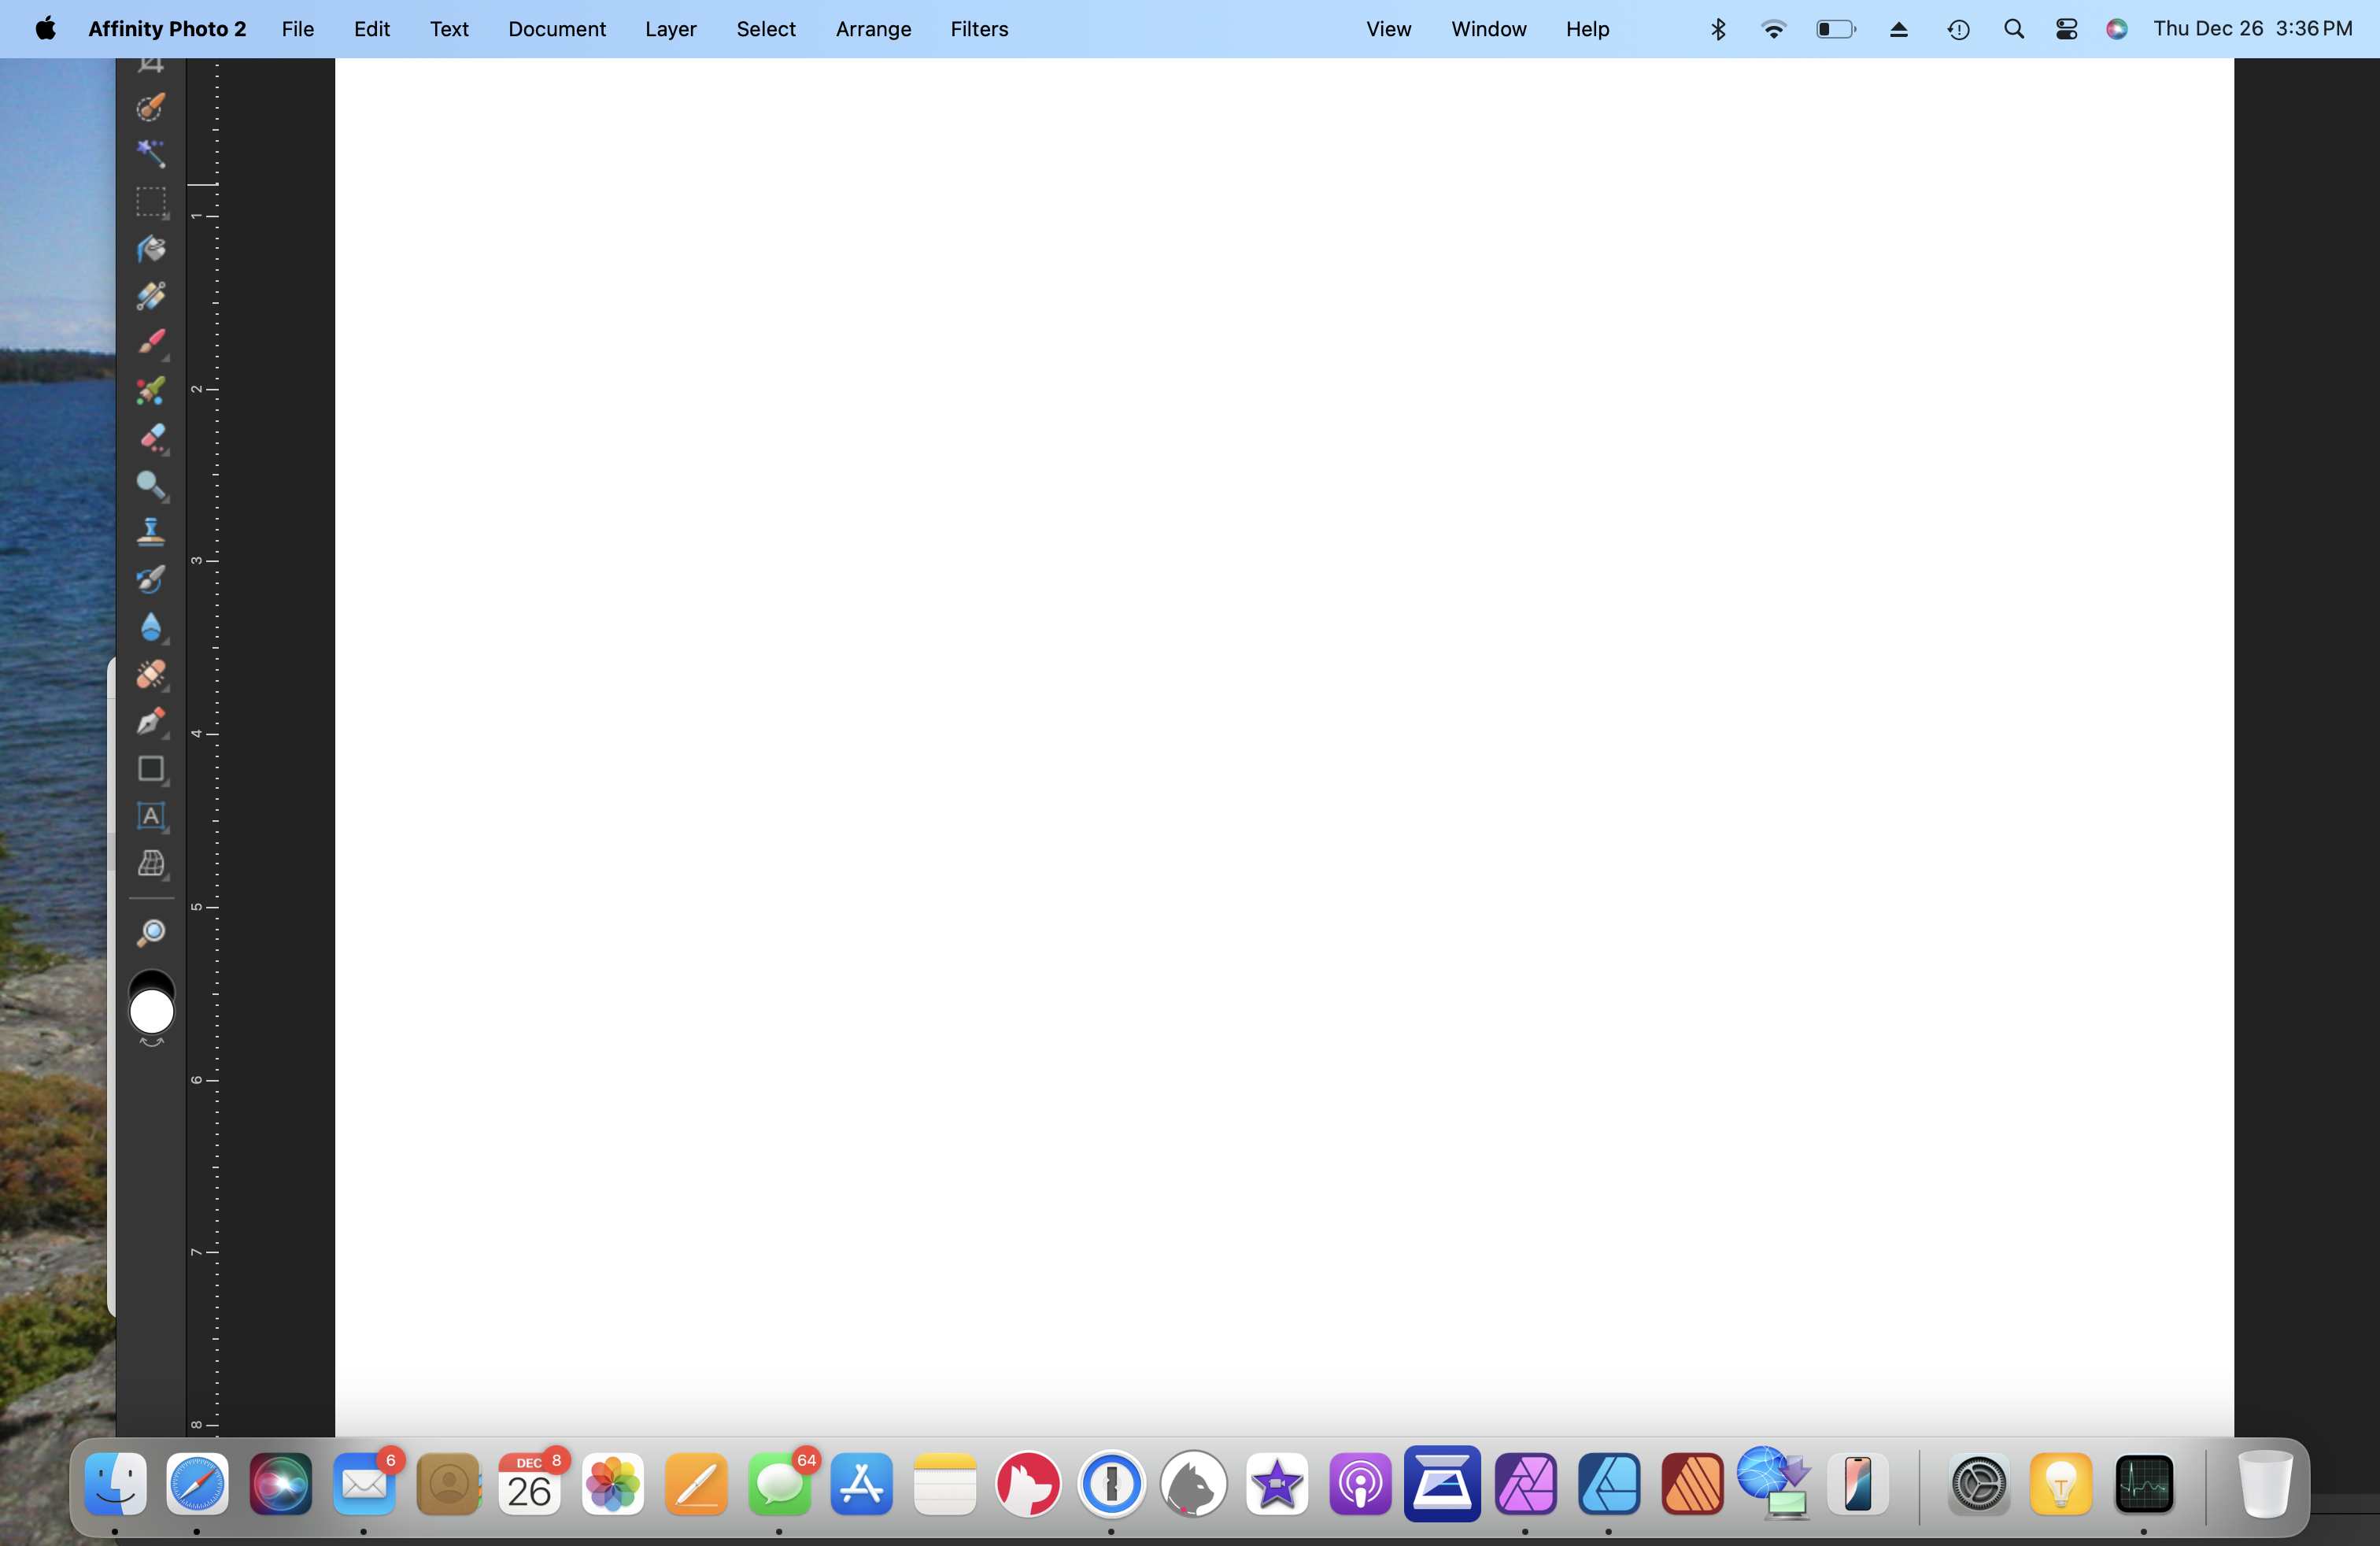Click the white primary color swatch

(x=151, y=1013)
